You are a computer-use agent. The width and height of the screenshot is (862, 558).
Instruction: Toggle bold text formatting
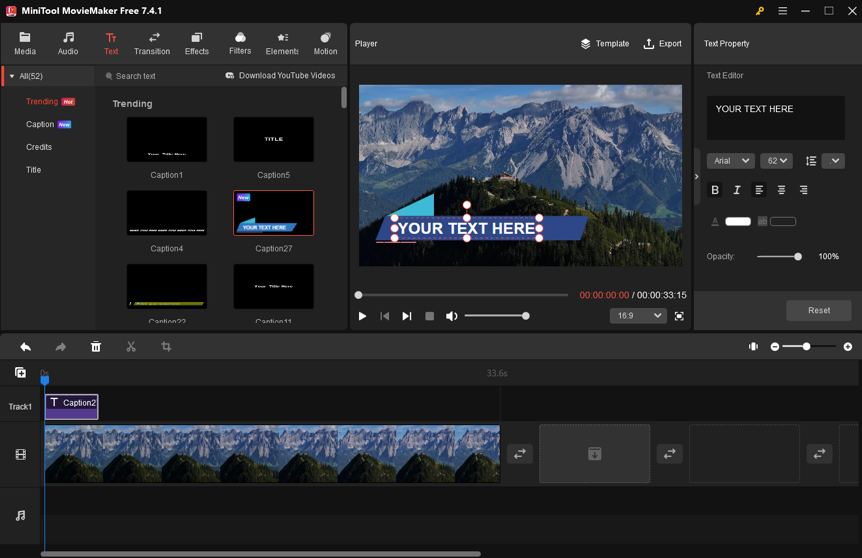tap(715, 190)
